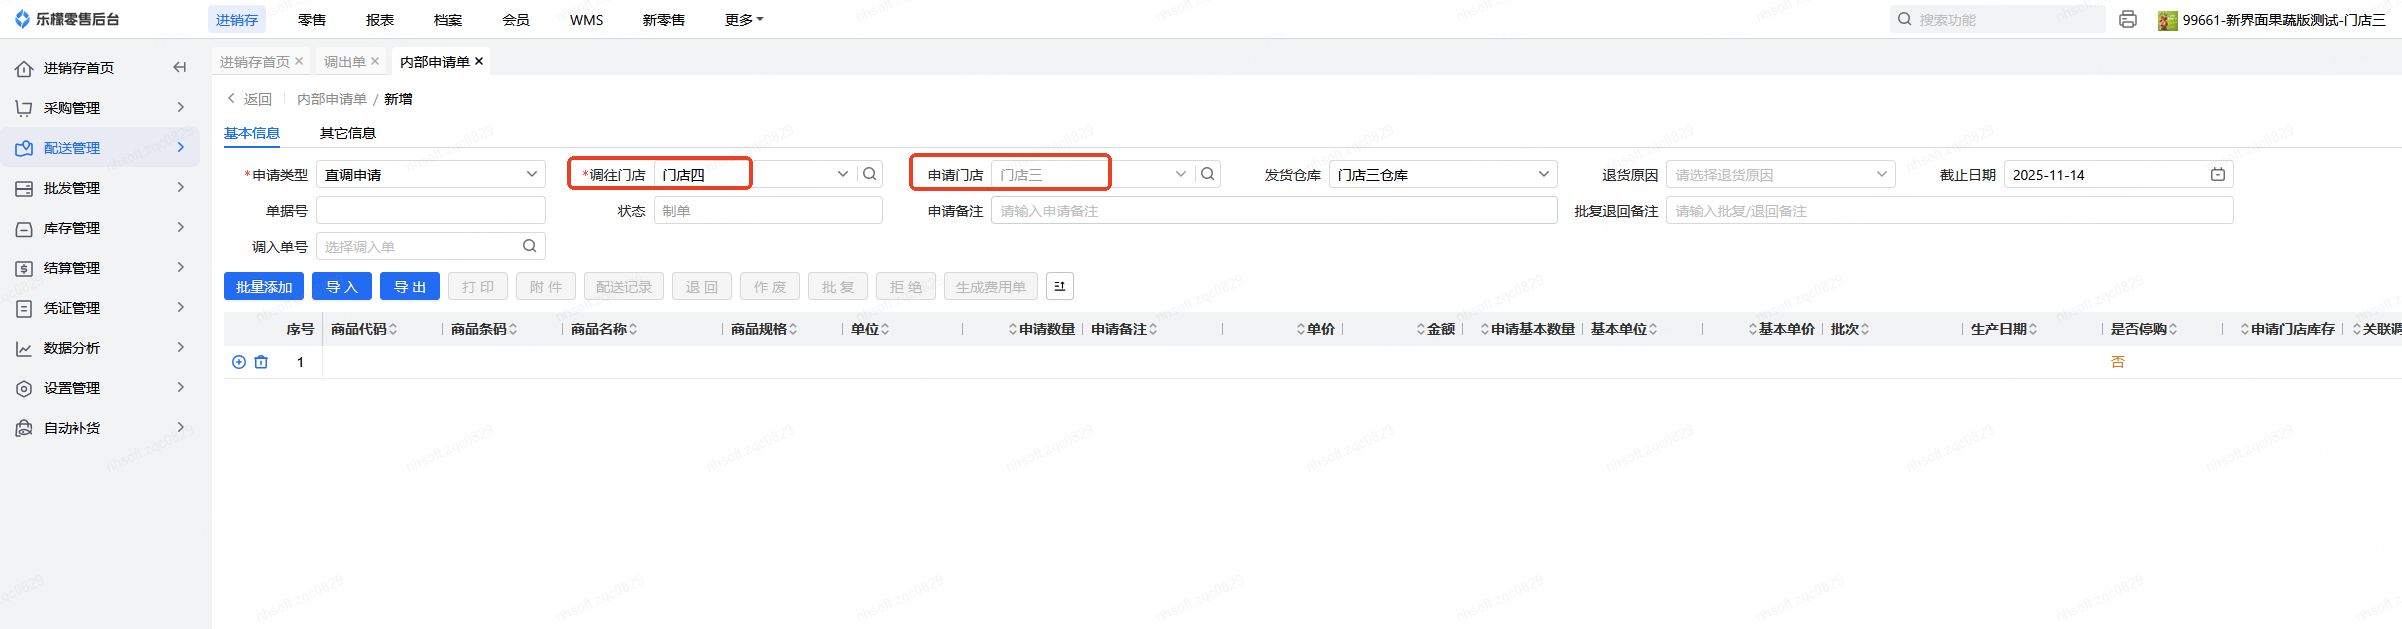Select the 报表 top menu
The image size is (2402, 629).
[380, 20]
